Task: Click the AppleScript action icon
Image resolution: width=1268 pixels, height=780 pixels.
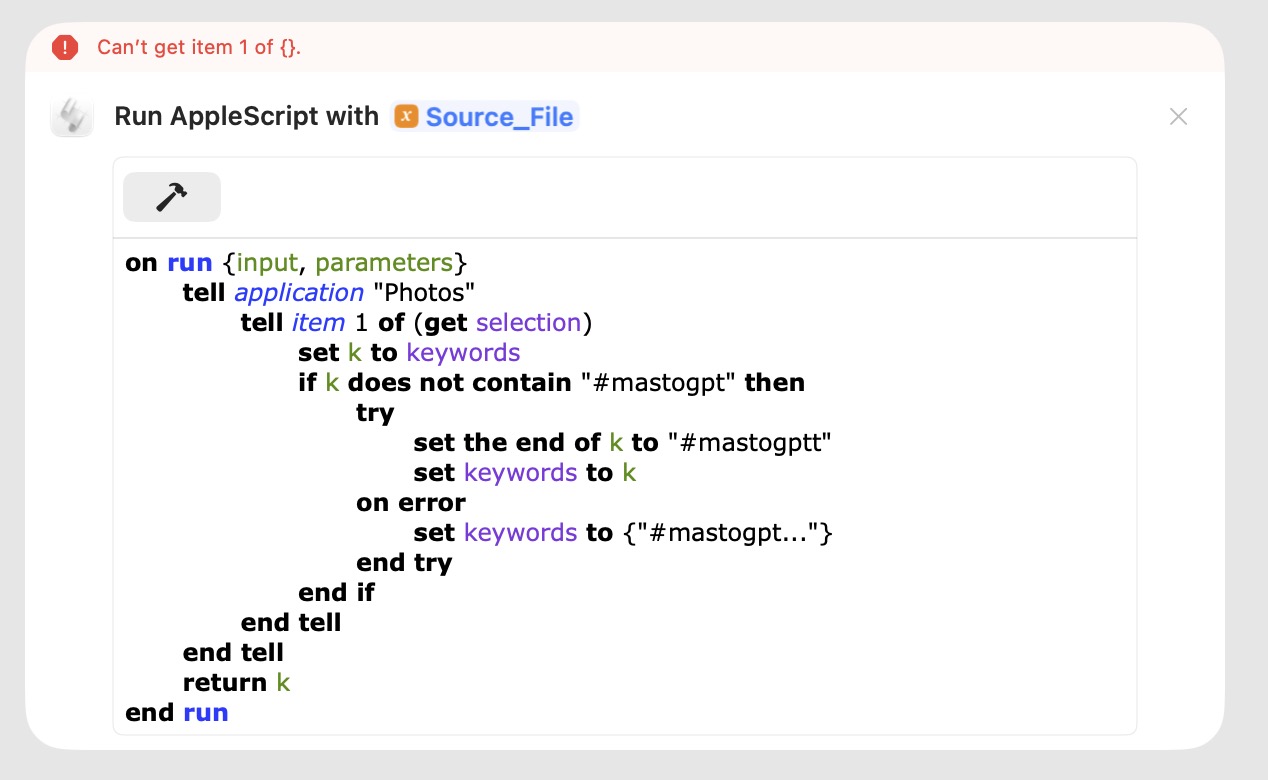Action: point(72,117)
